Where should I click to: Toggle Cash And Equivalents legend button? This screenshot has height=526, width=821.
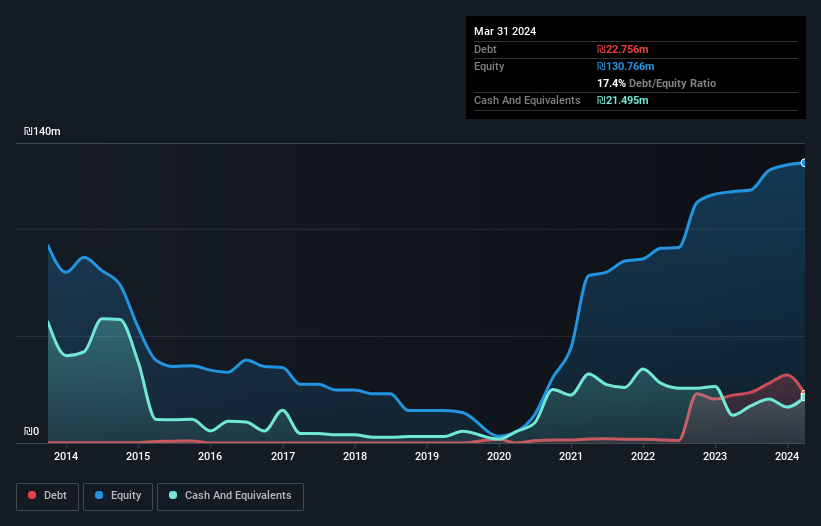point(230,496)
